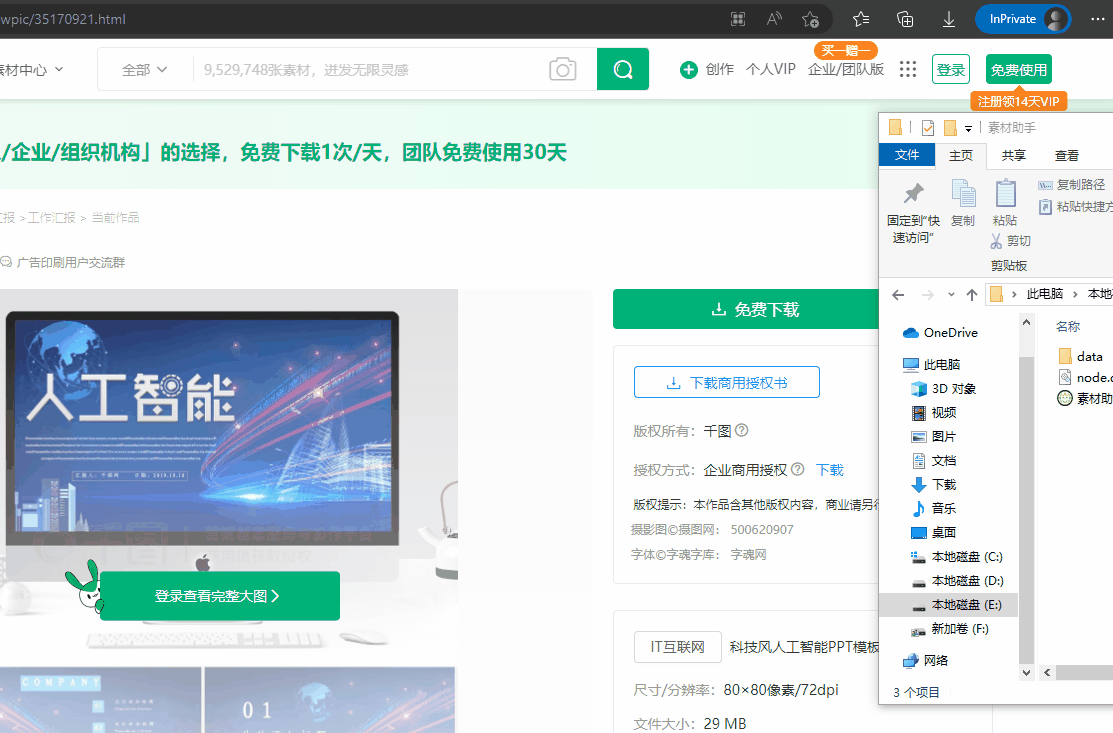Open the 全部 category dropdown in search bar
Image resolution: width=1113 pixels, height=733 pixels.
tap(143, 69)
